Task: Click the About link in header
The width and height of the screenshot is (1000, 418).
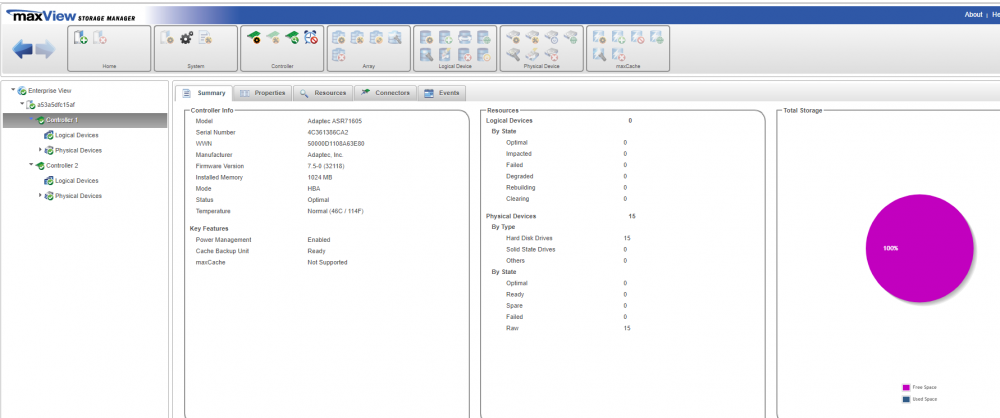Action: [973, 15]
